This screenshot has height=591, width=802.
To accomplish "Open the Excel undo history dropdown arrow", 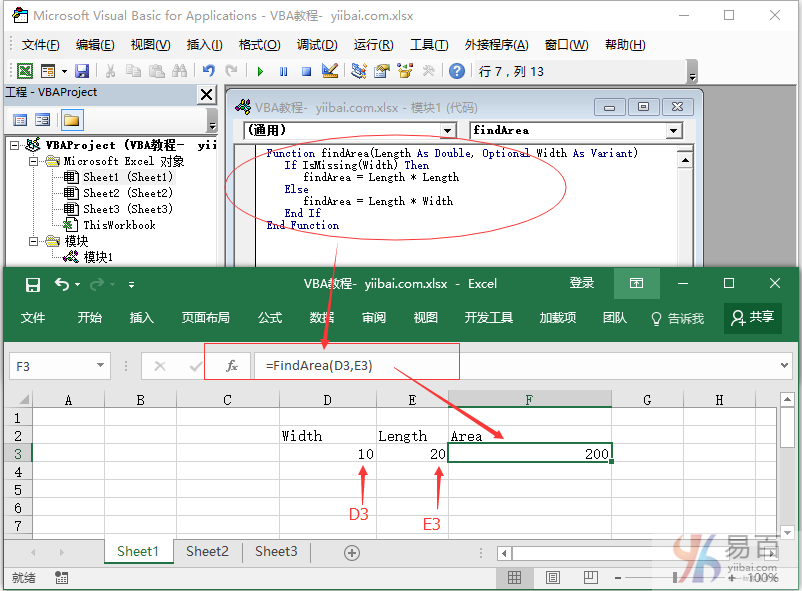I will point(78,284).
